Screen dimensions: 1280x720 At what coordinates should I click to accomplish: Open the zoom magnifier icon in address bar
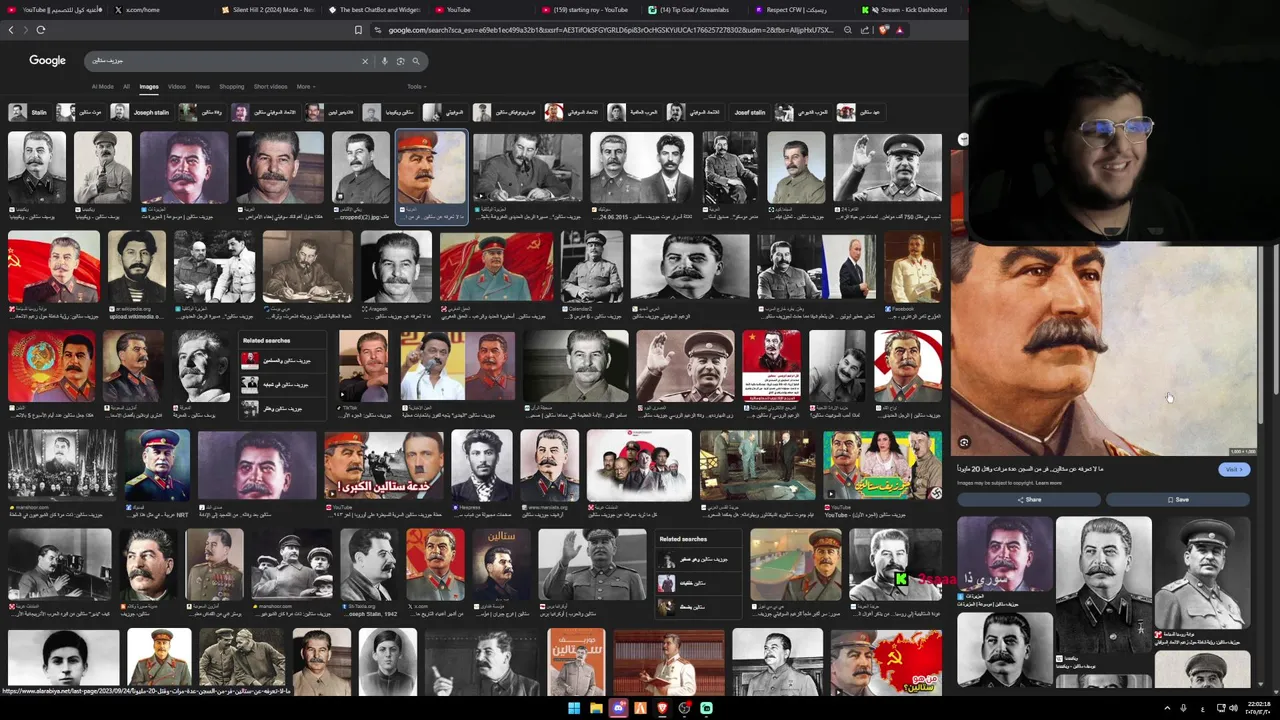coord(847,30)
